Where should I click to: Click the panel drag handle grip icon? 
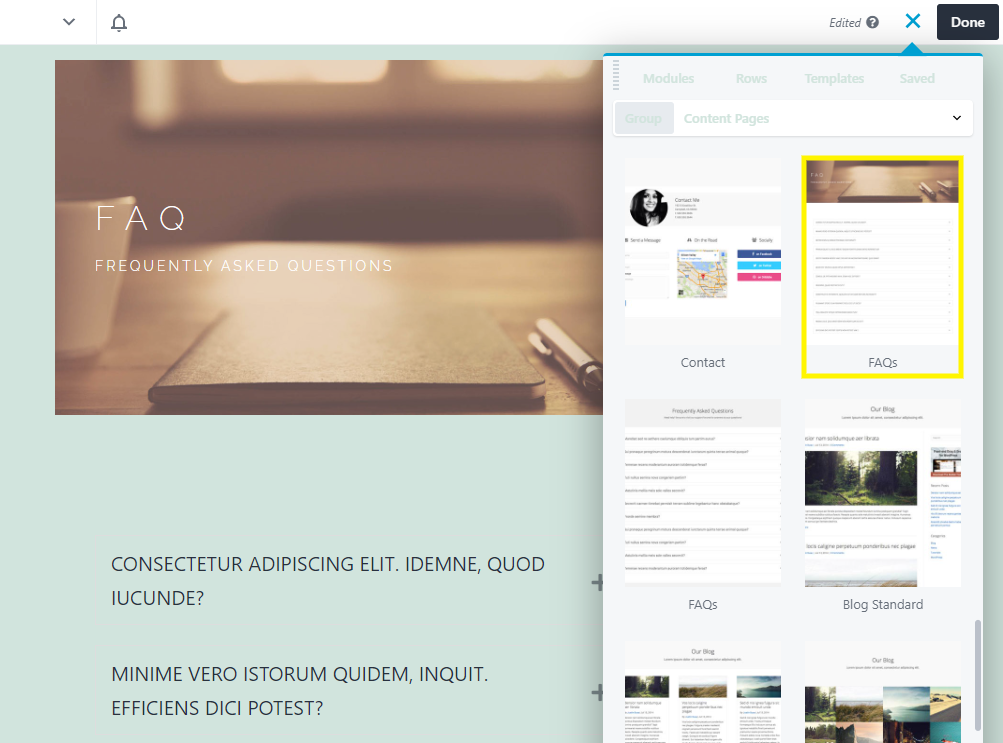616,75
